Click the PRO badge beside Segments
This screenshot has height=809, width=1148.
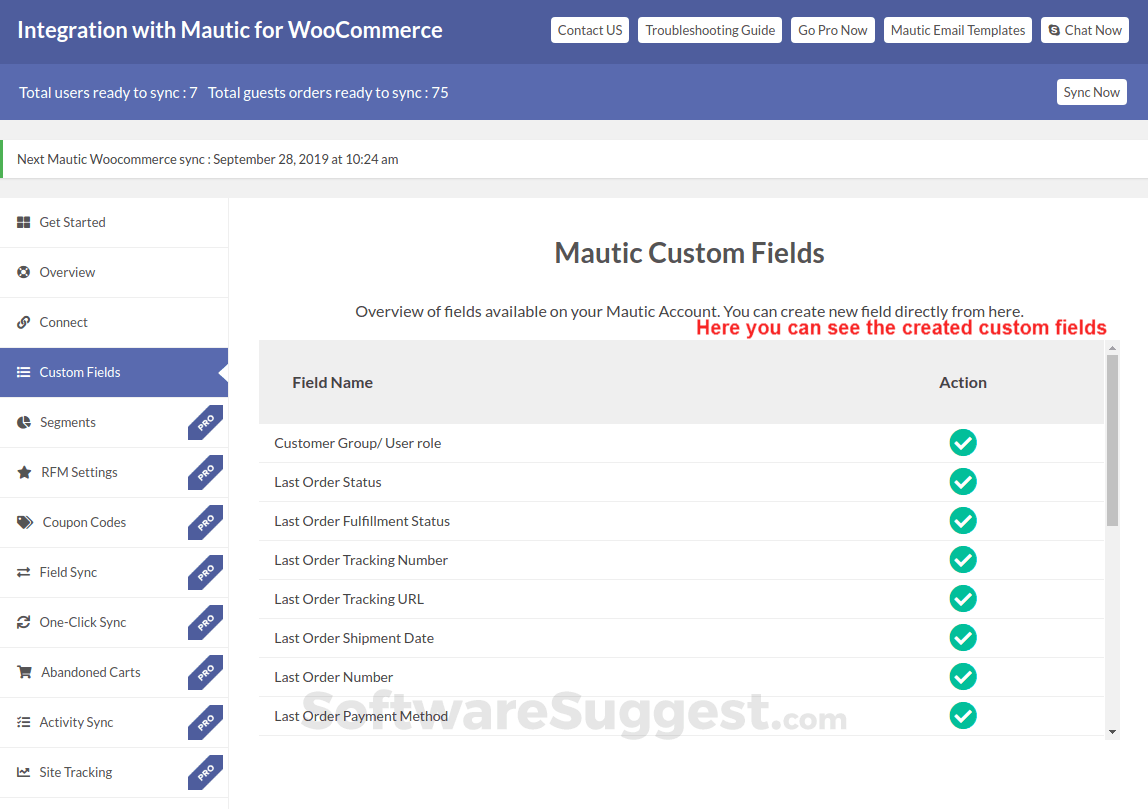click(205, 422)
